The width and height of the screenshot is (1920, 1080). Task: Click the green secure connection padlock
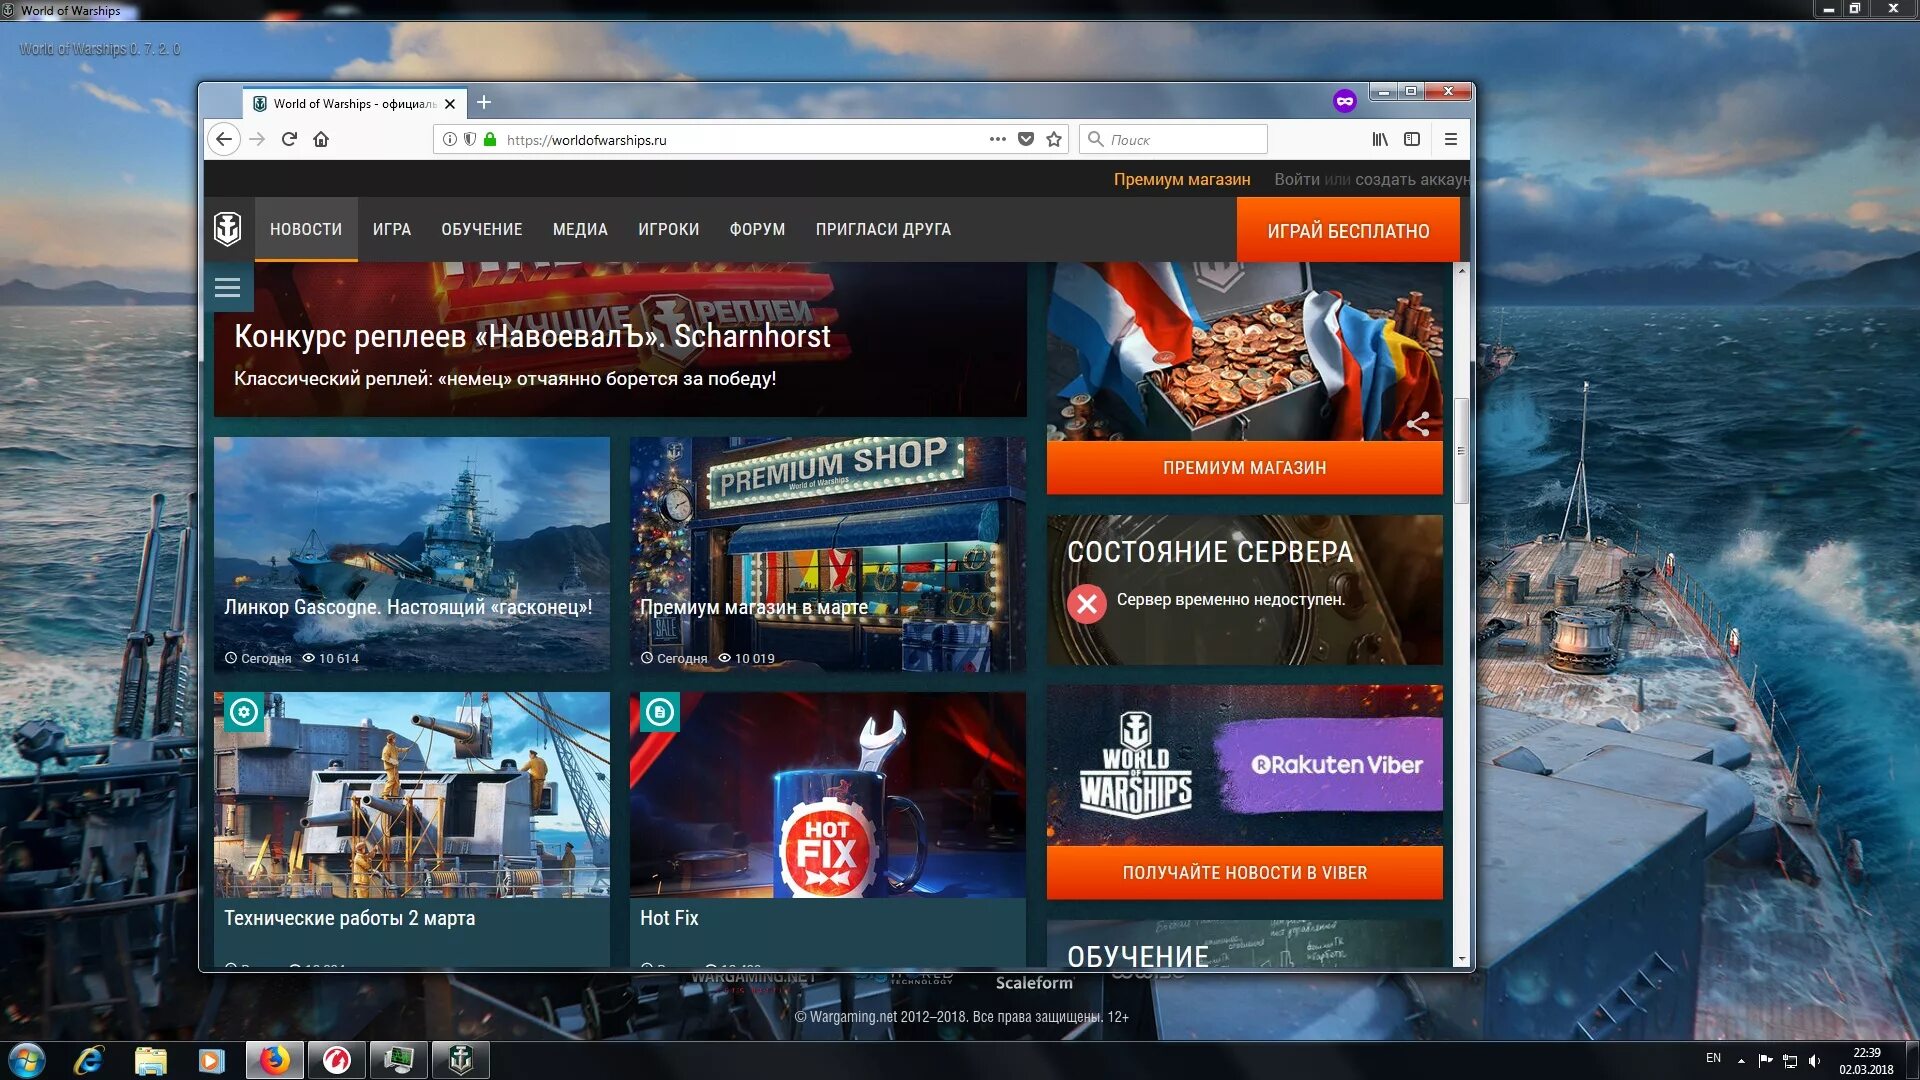click(x=490, y=139)
